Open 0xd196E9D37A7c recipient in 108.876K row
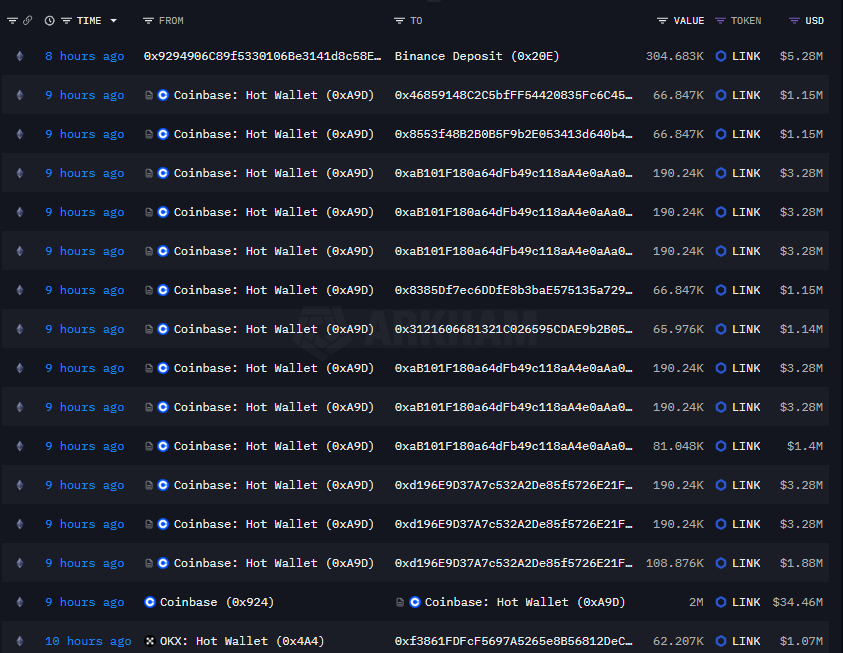The height and width of the screenshot is (653, 843). point(513,563)
